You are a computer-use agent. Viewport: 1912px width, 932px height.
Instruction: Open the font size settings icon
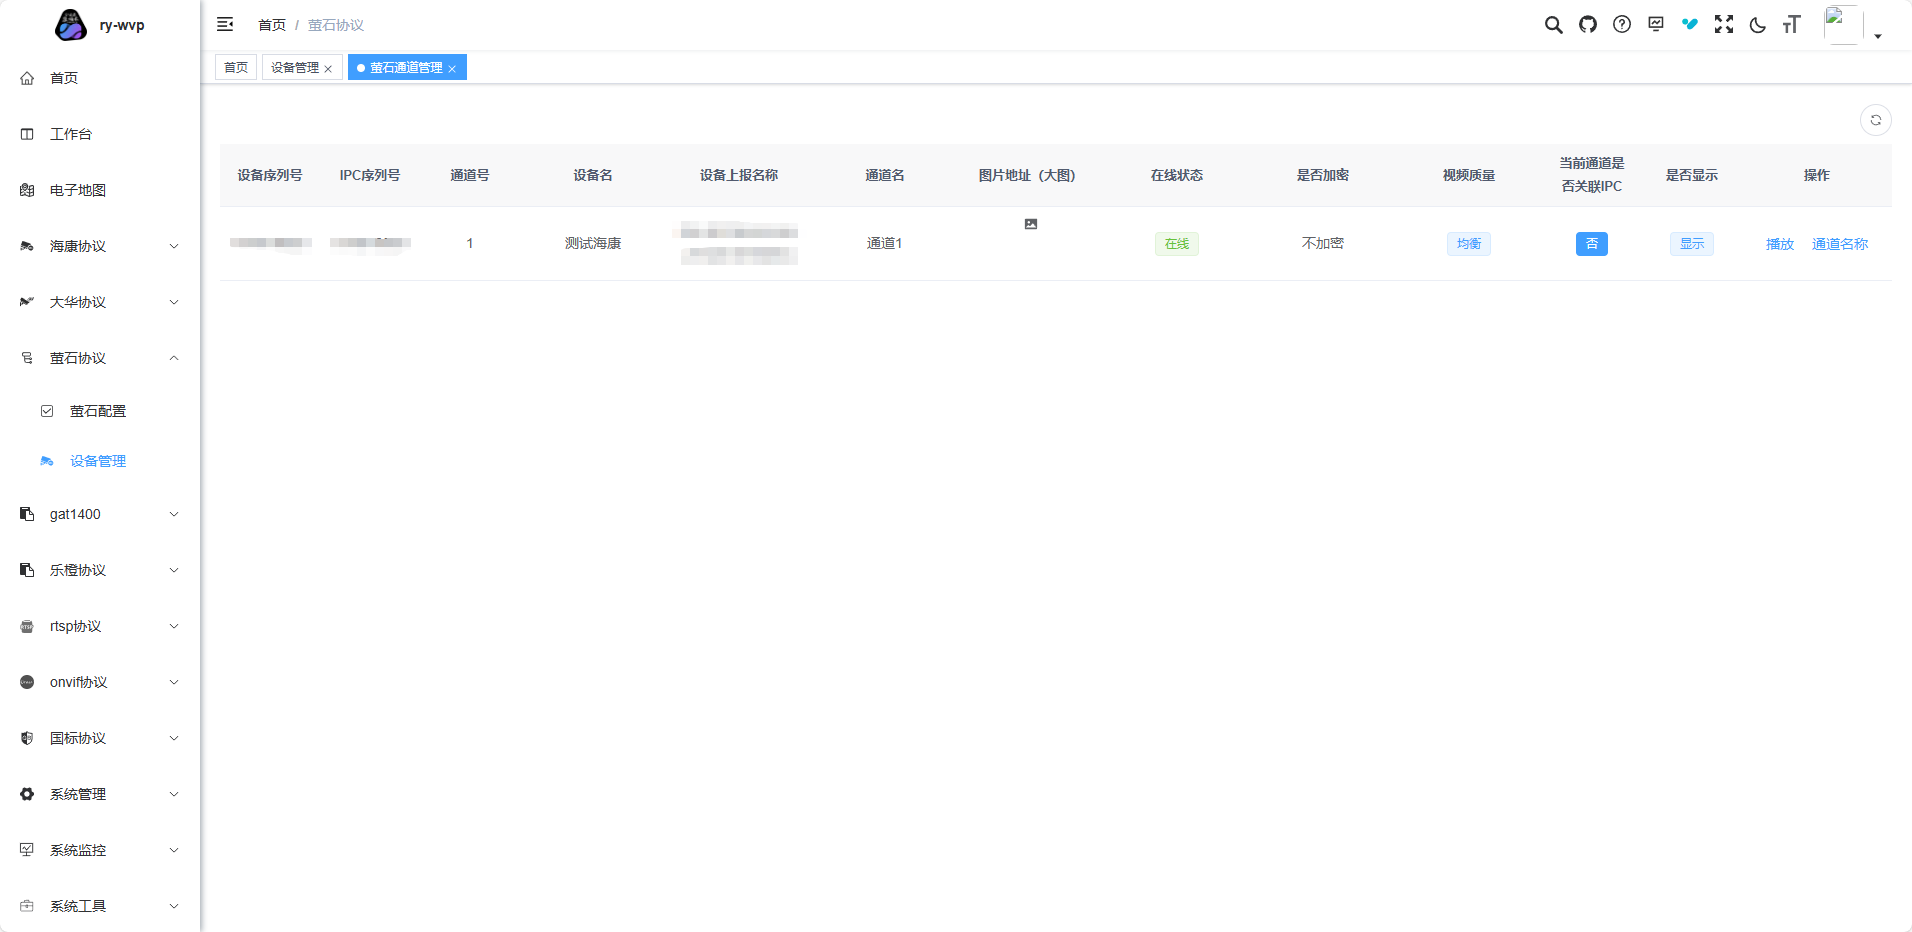point(1791,25)
